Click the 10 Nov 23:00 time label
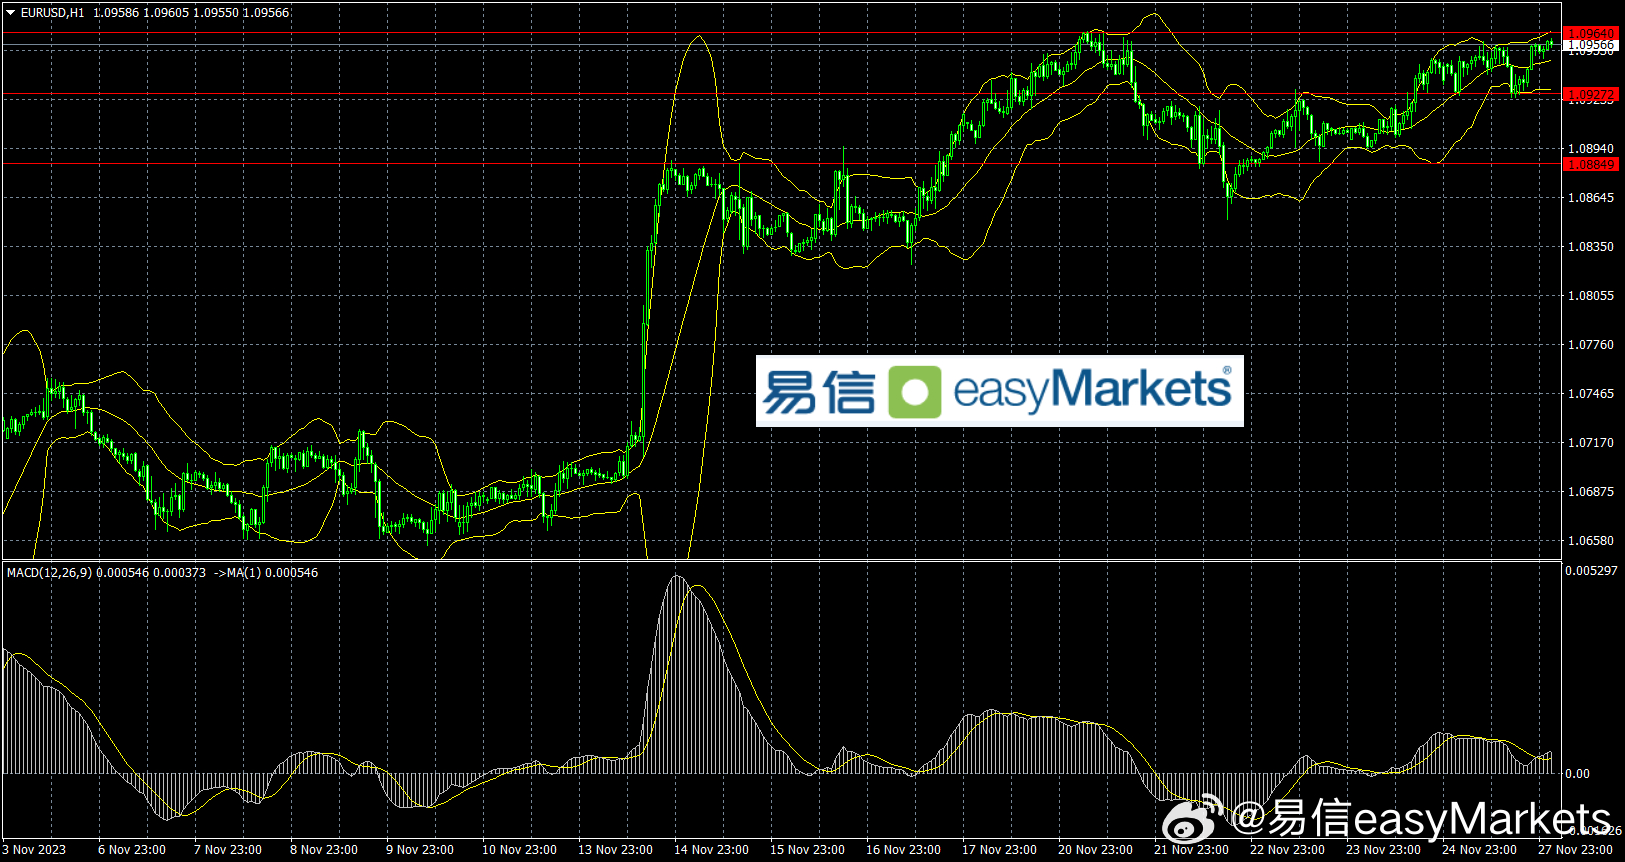 click(x=519, y=850)
